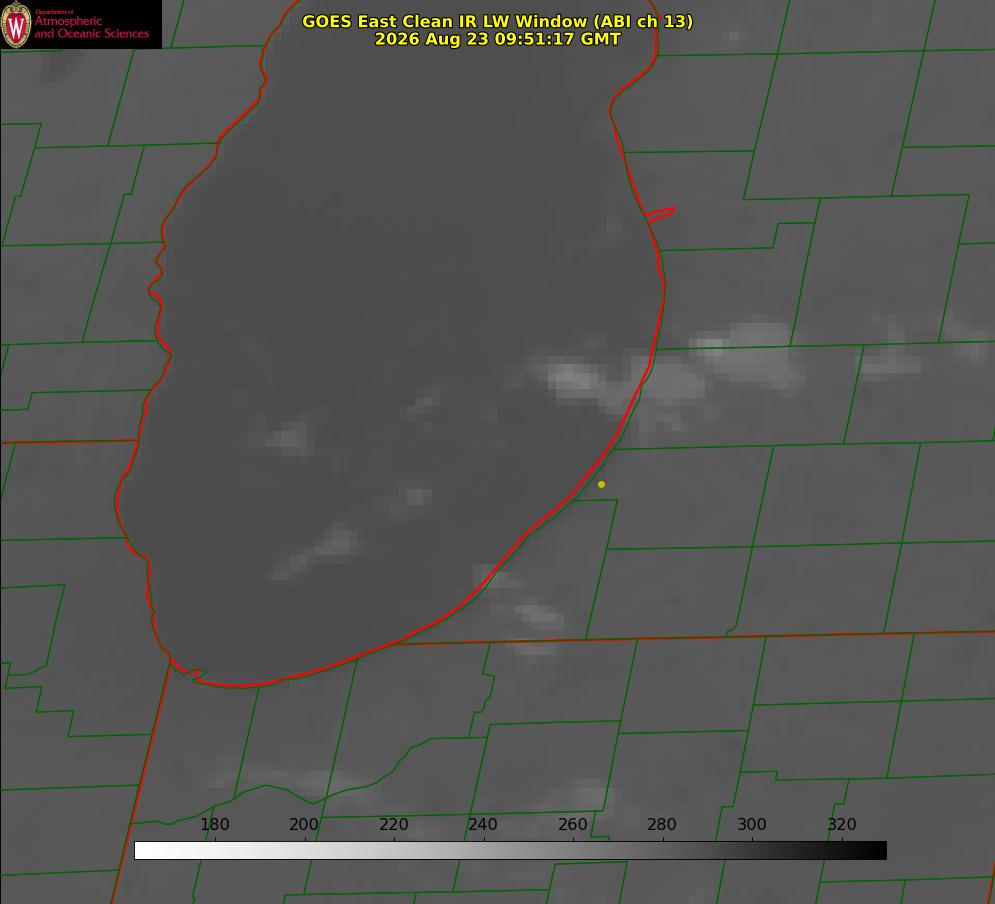Viewport: 995px width, 904px height.
Task: Select the 240 colorbar tick label
Action: 483,824
